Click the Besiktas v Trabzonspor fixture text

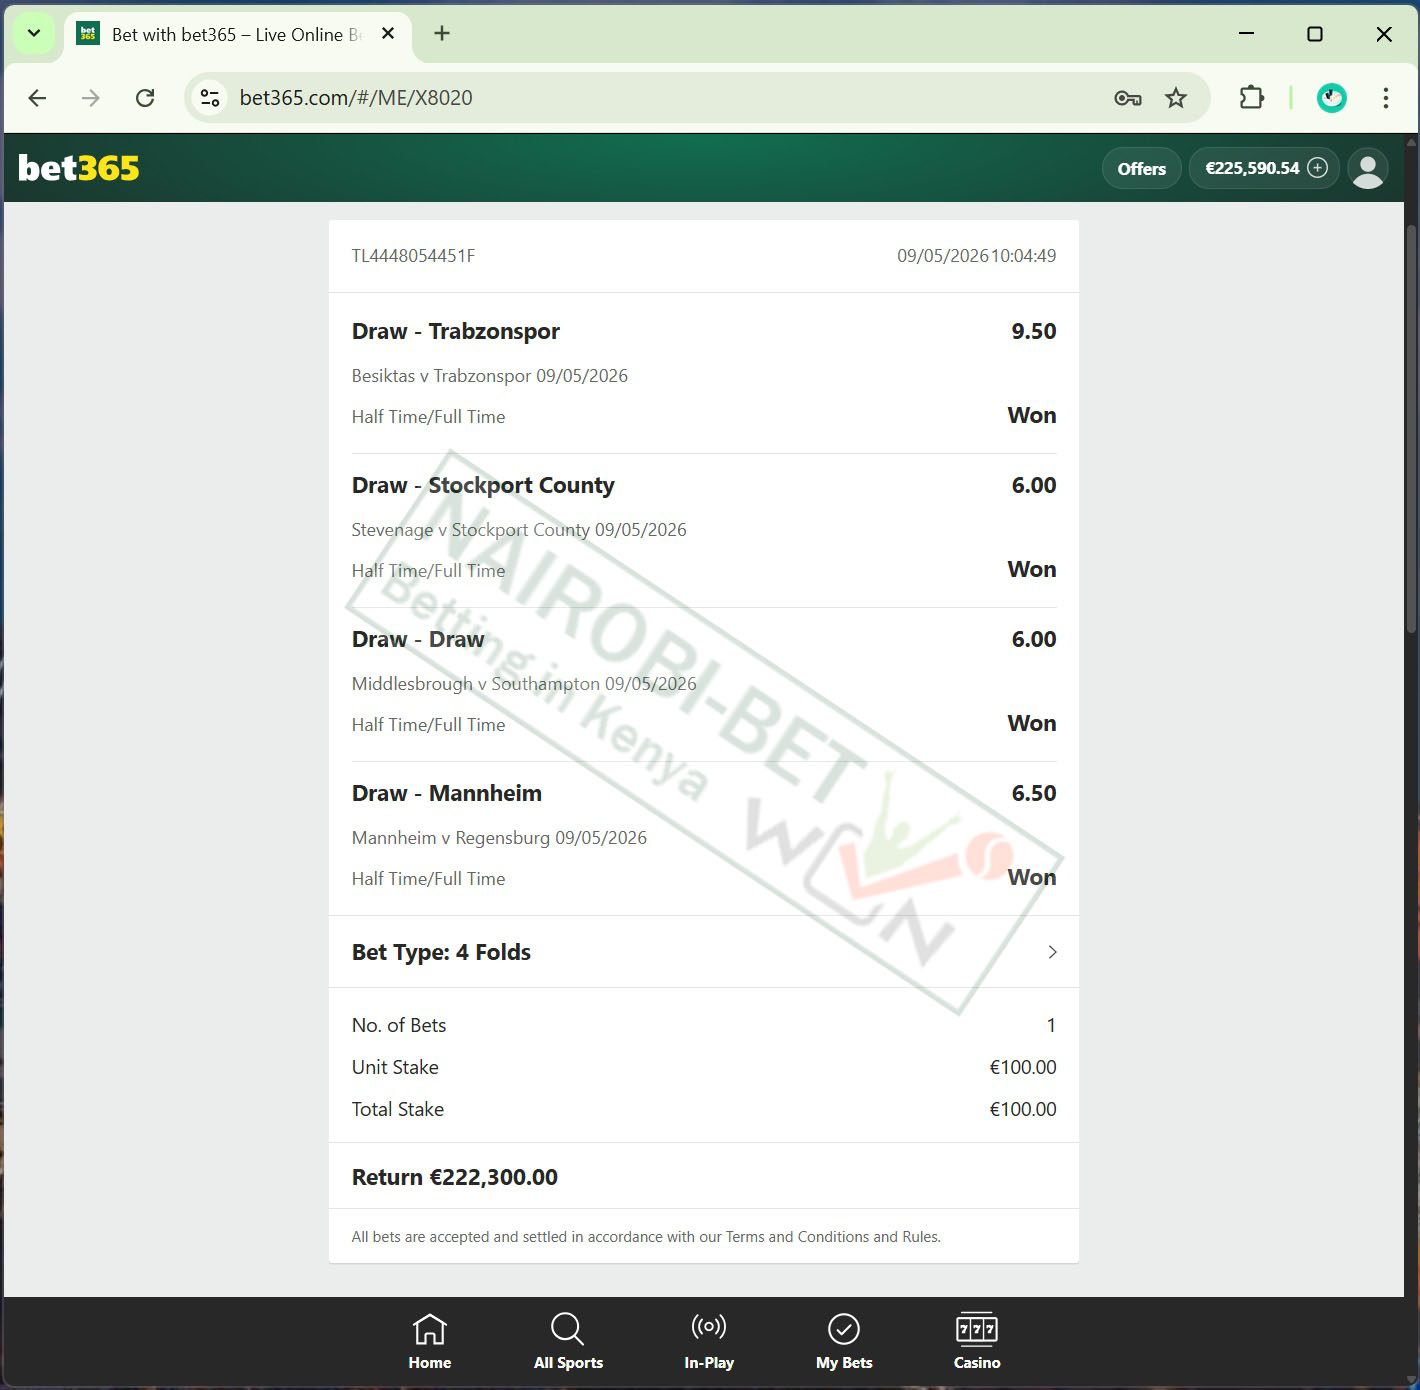(490, 376)
